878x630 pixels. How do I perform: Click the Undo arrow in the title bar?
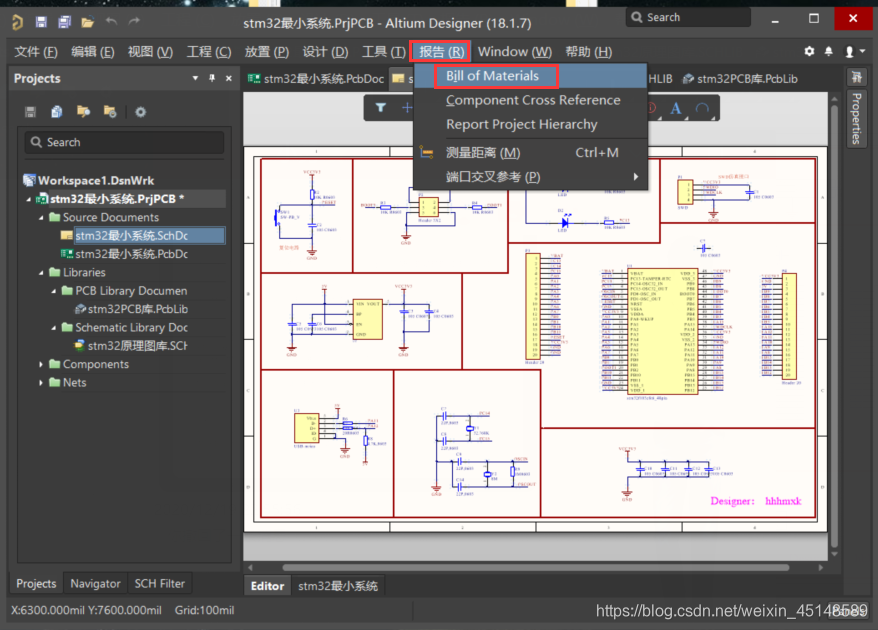[111, 21]
